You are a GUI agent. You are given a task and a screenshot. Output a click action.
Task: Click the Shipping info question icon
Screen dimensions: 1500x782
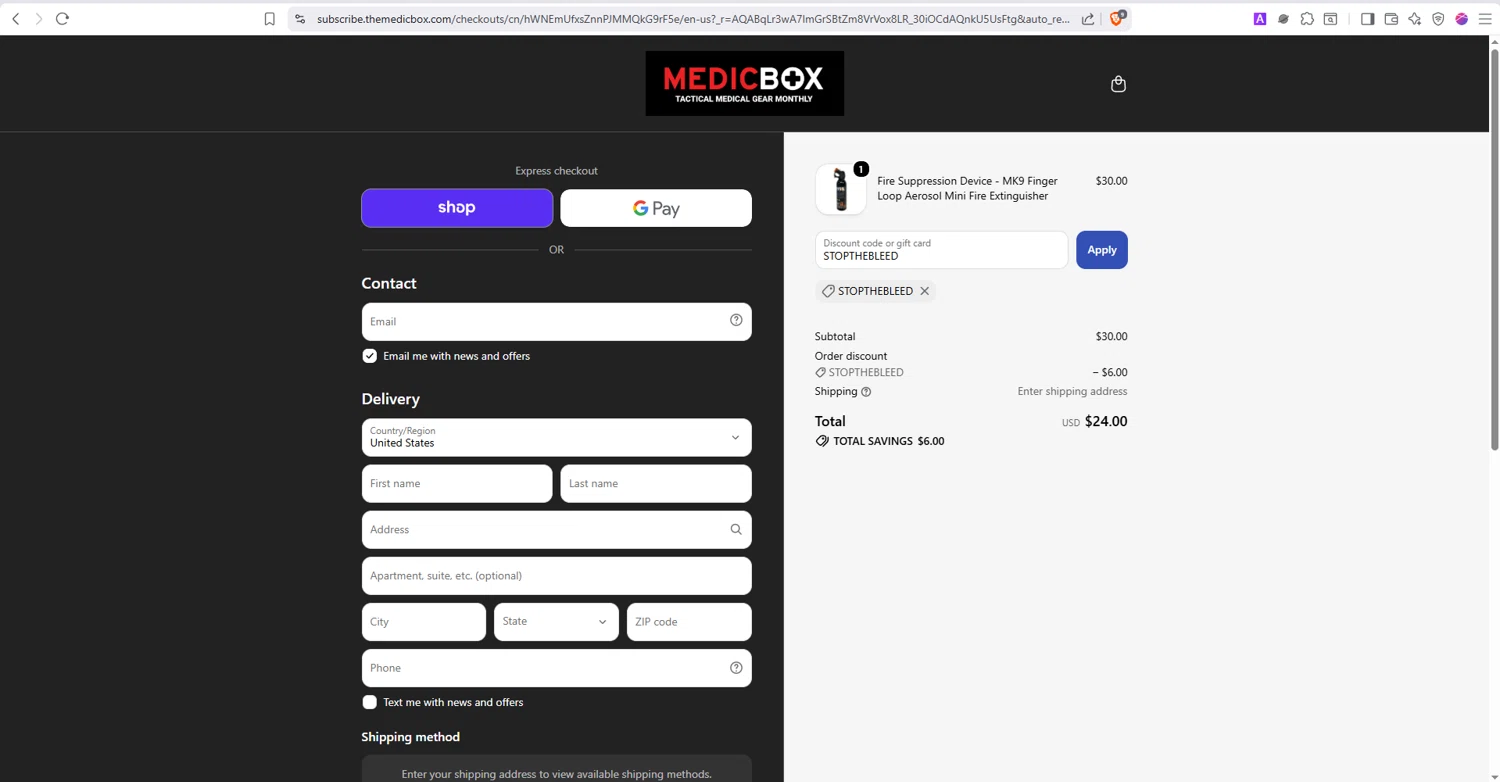click(866, 392)
